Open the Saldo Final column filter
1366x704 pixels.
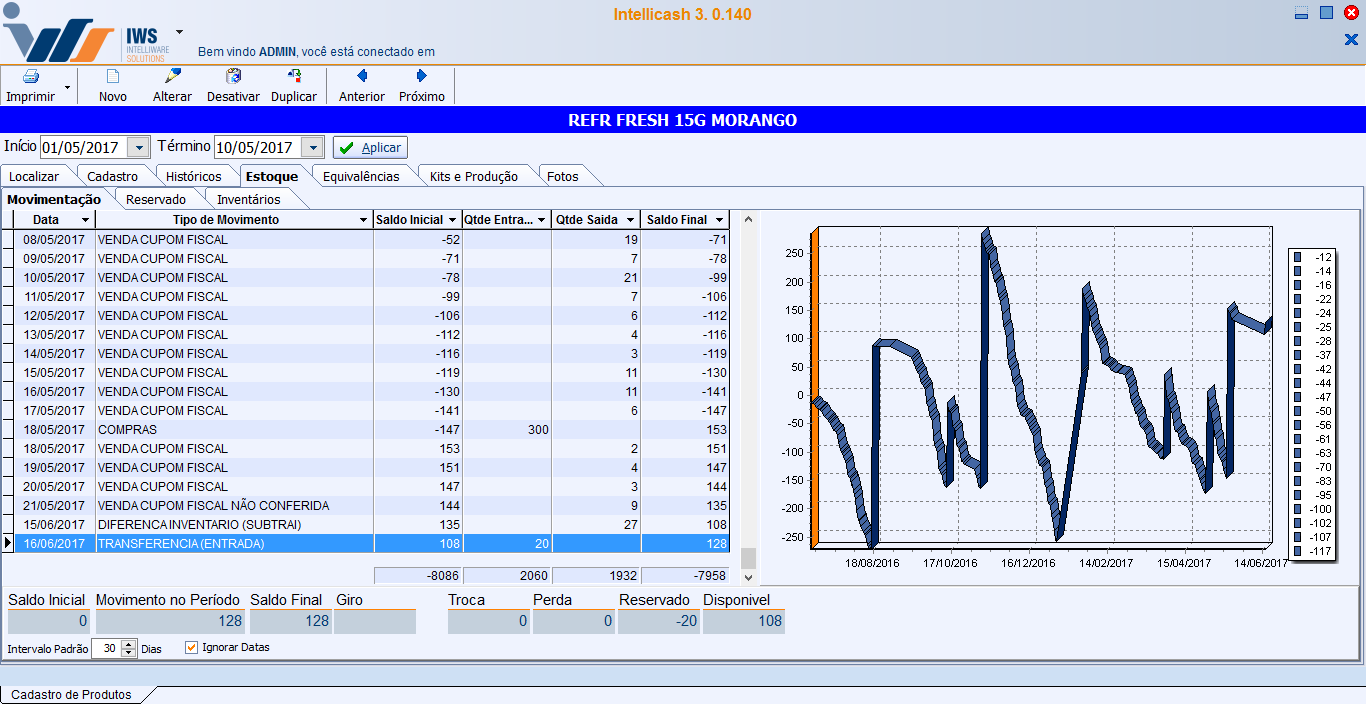[x=720, y=220]
